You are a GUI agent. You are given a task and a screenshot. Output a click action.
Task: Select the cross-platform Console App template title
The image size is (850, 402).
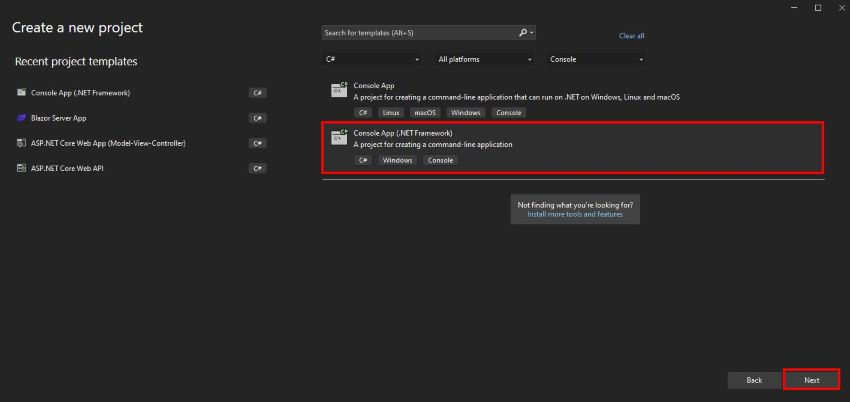(374, 86)
